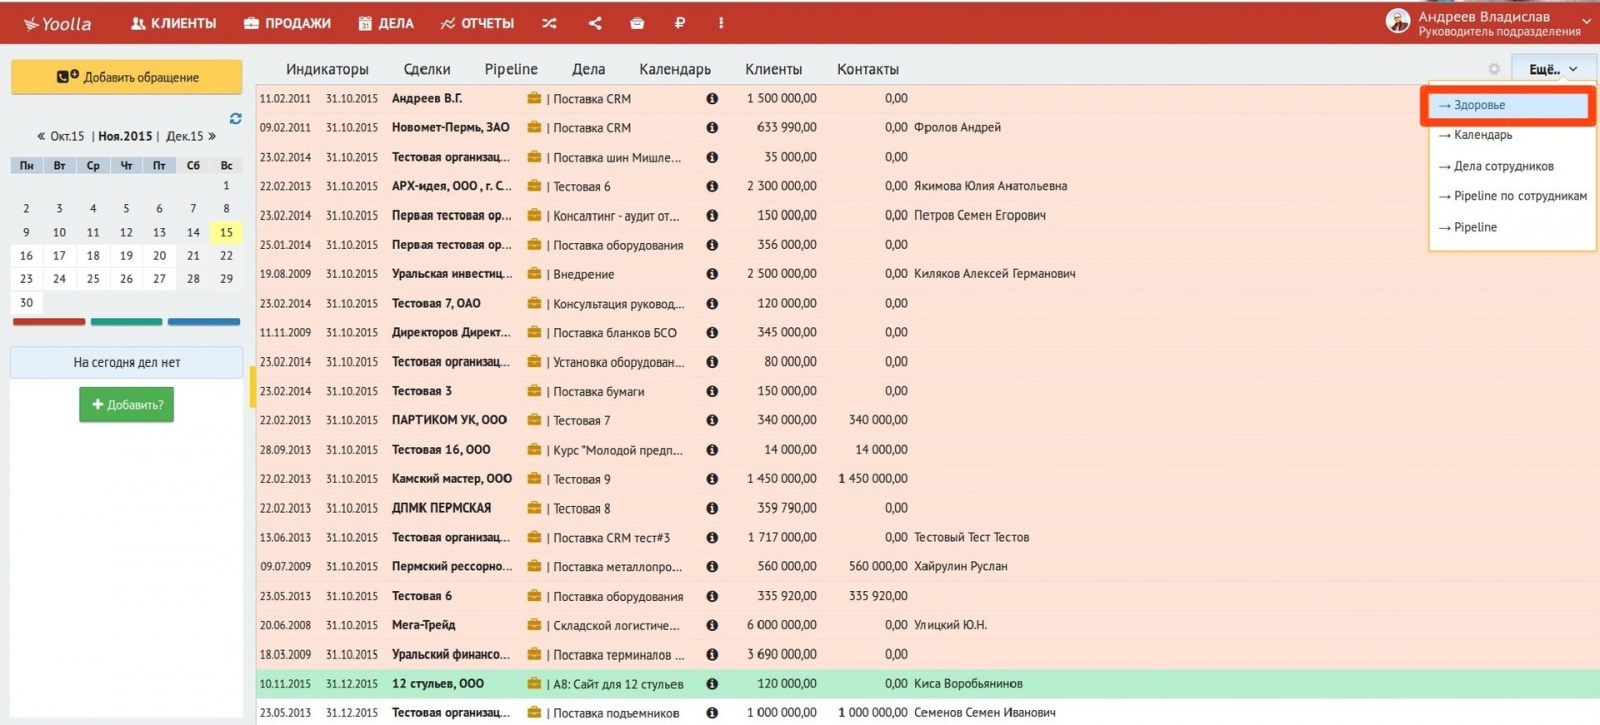Click the user avatar of Андреев Владислав
The height and width of the screenshot is (725, 1600).
[1398, 21]
